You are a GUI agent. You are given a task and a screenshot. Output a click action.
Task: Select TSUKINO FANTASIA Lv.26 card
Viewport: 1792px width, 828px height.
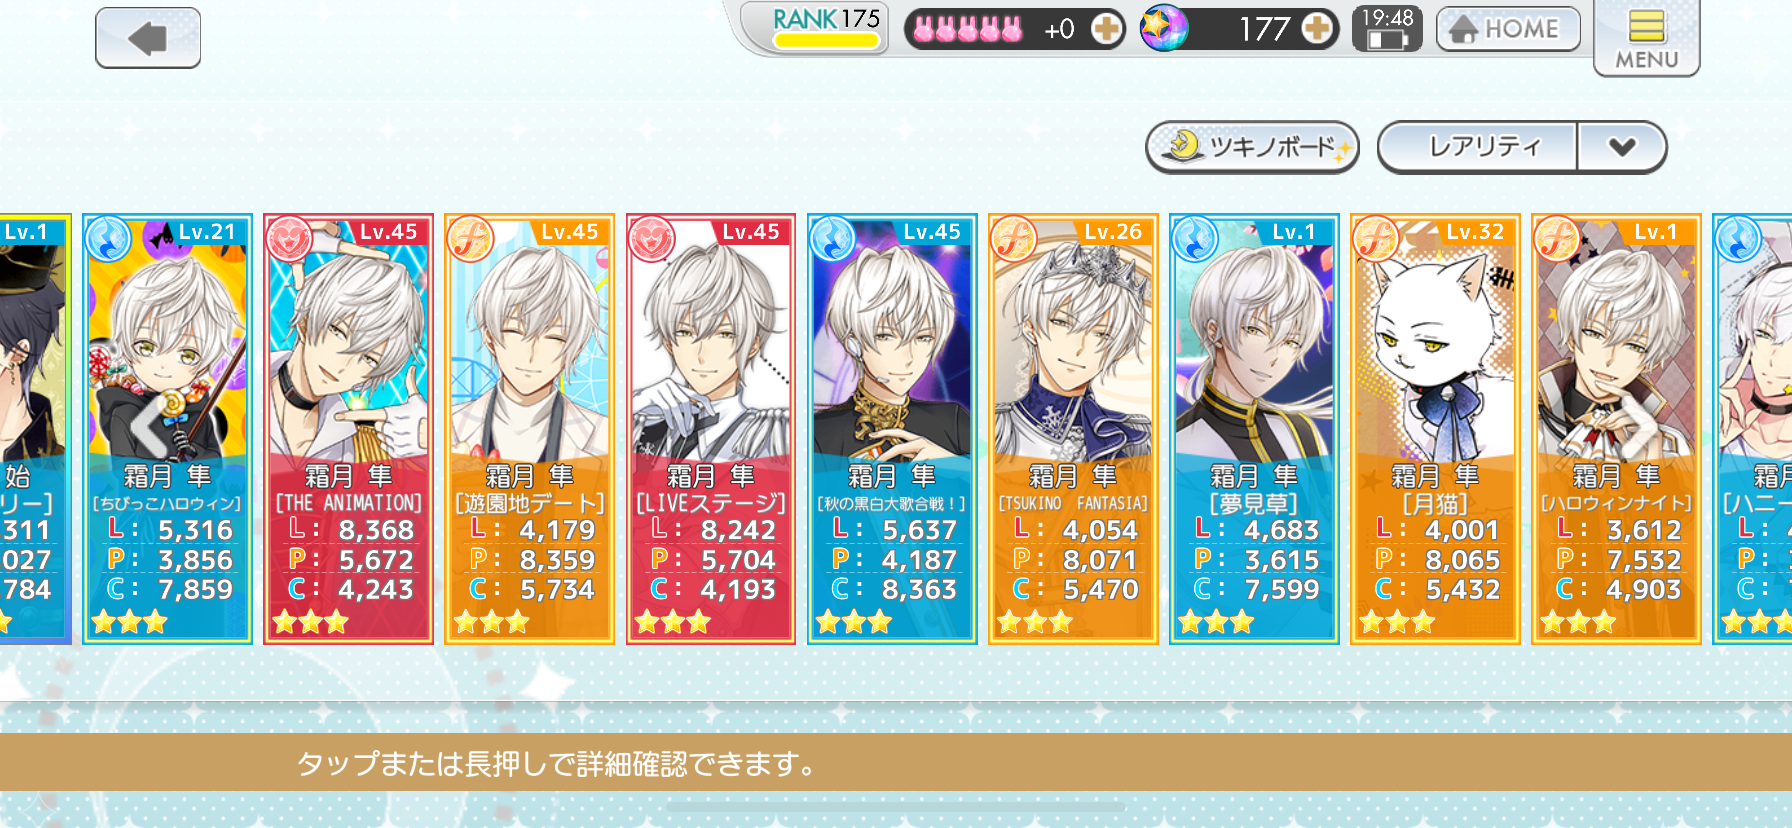(1073, 429)
